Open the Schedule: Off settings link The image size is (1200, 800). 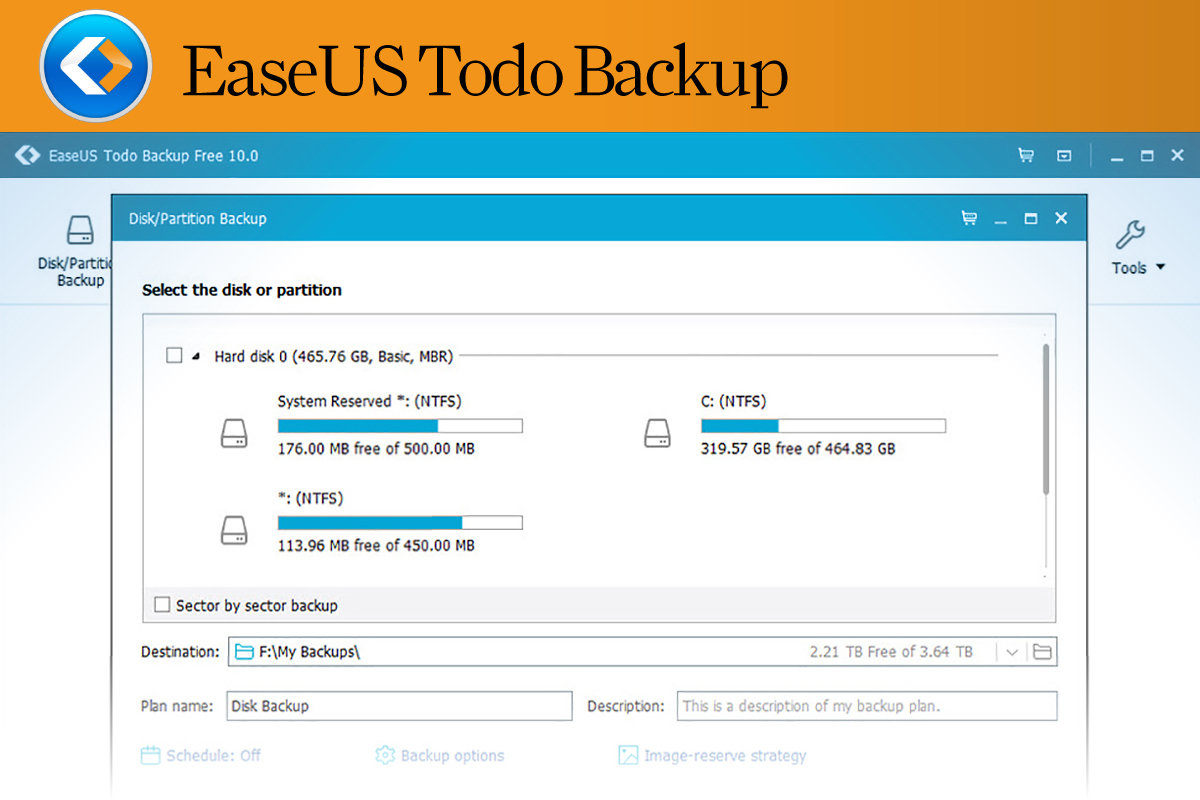pos(212,756)
